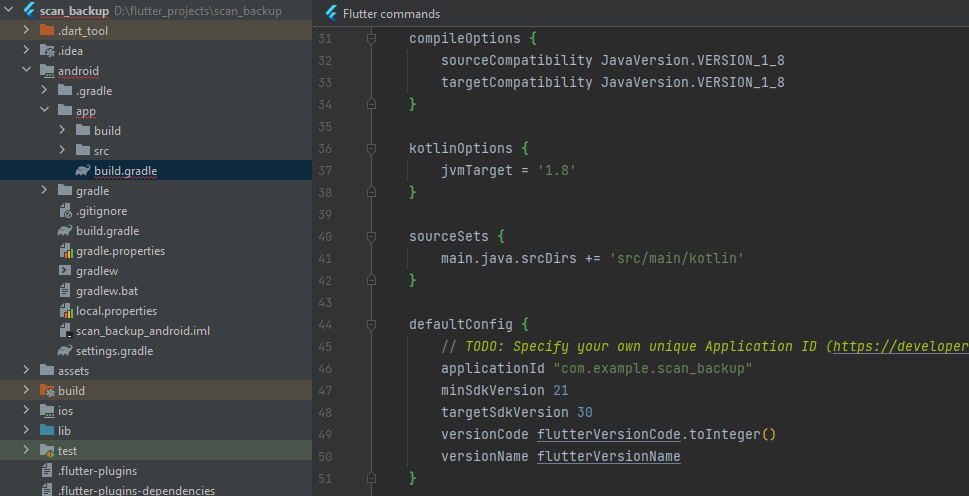The width and height of the screenshot is (969, 496).
Task: Select build.gradle inside the app folder
Action: pyautogui.click(x=126, y=170)
